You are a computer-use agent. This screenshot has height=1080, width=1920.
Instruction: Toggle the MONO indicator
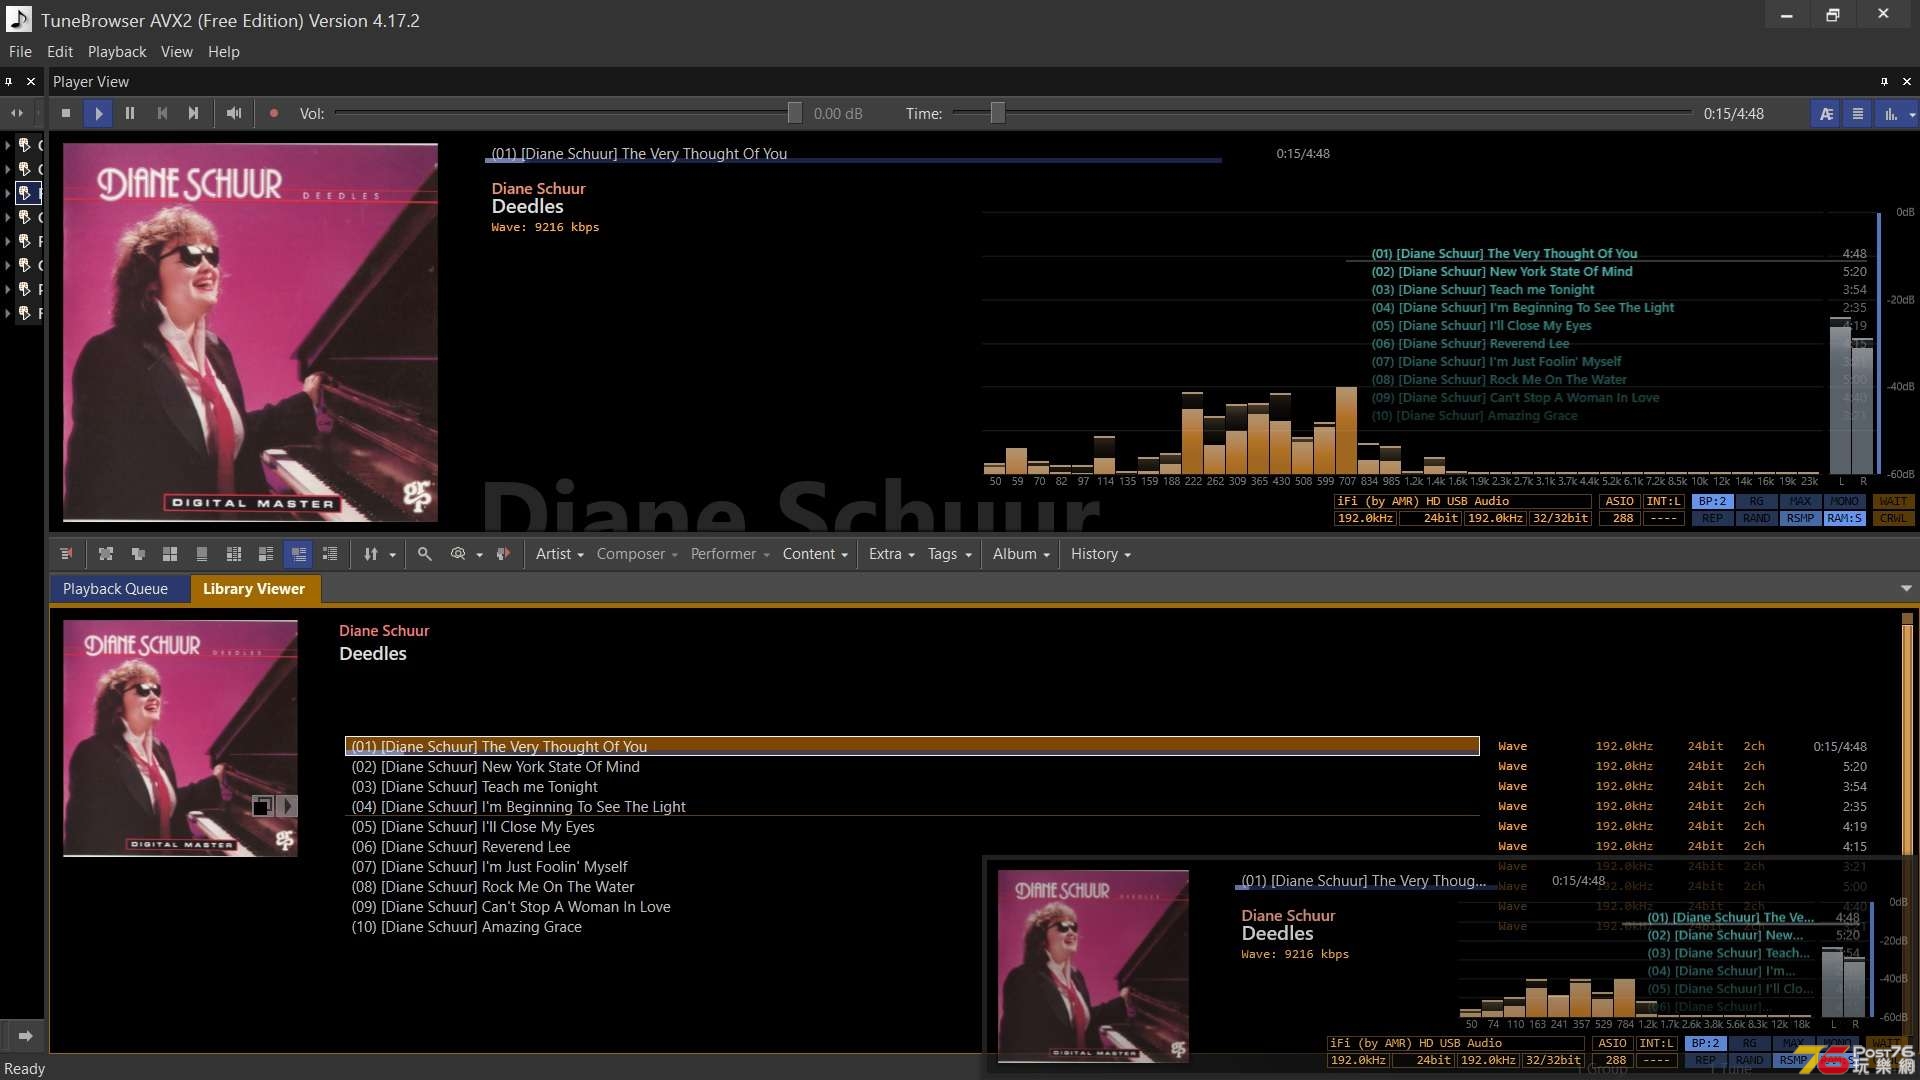click(1844, 502)
